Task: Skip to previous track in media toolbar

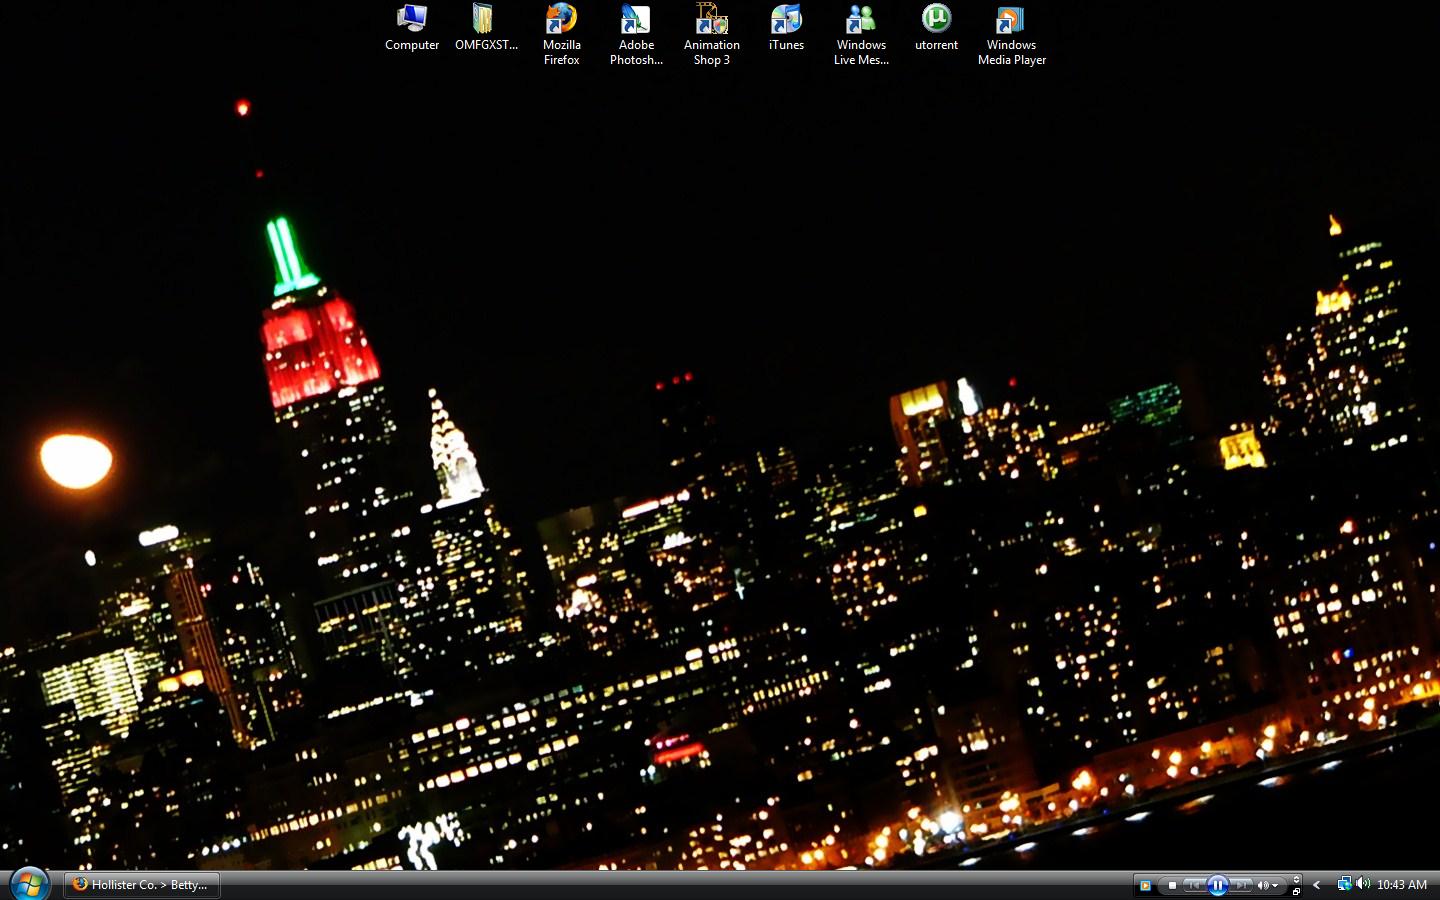Action: 1194,885
